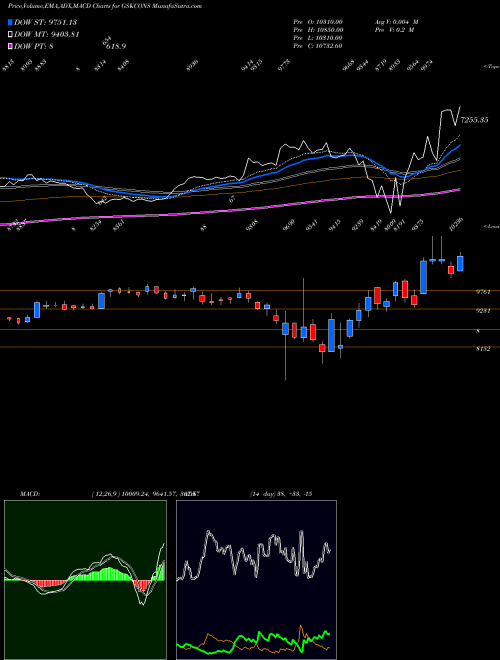Select the 'DOW PT' legend text

[x=34, y=47]
